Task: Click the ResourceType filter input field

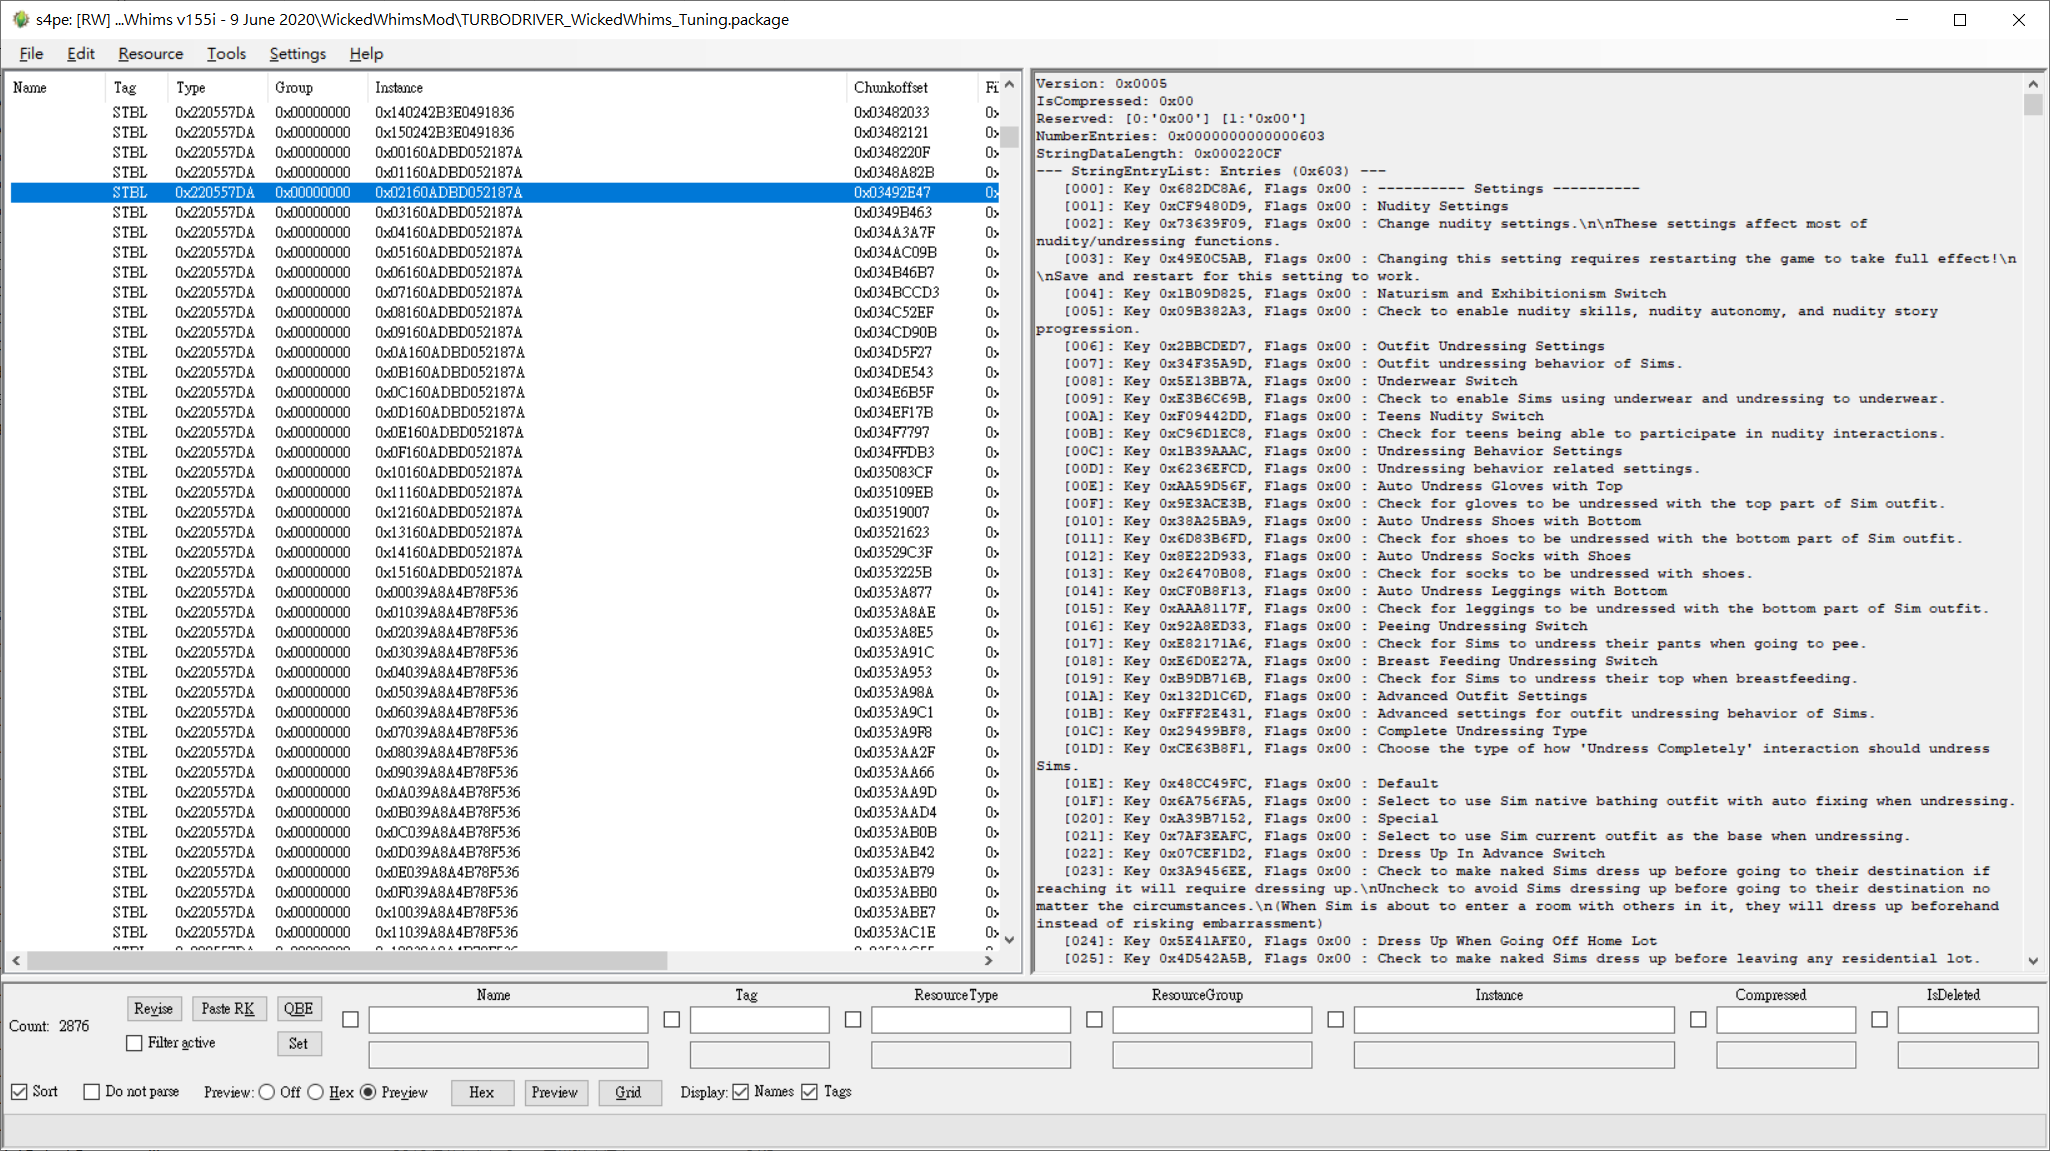Action: [x=970, y=1020]
